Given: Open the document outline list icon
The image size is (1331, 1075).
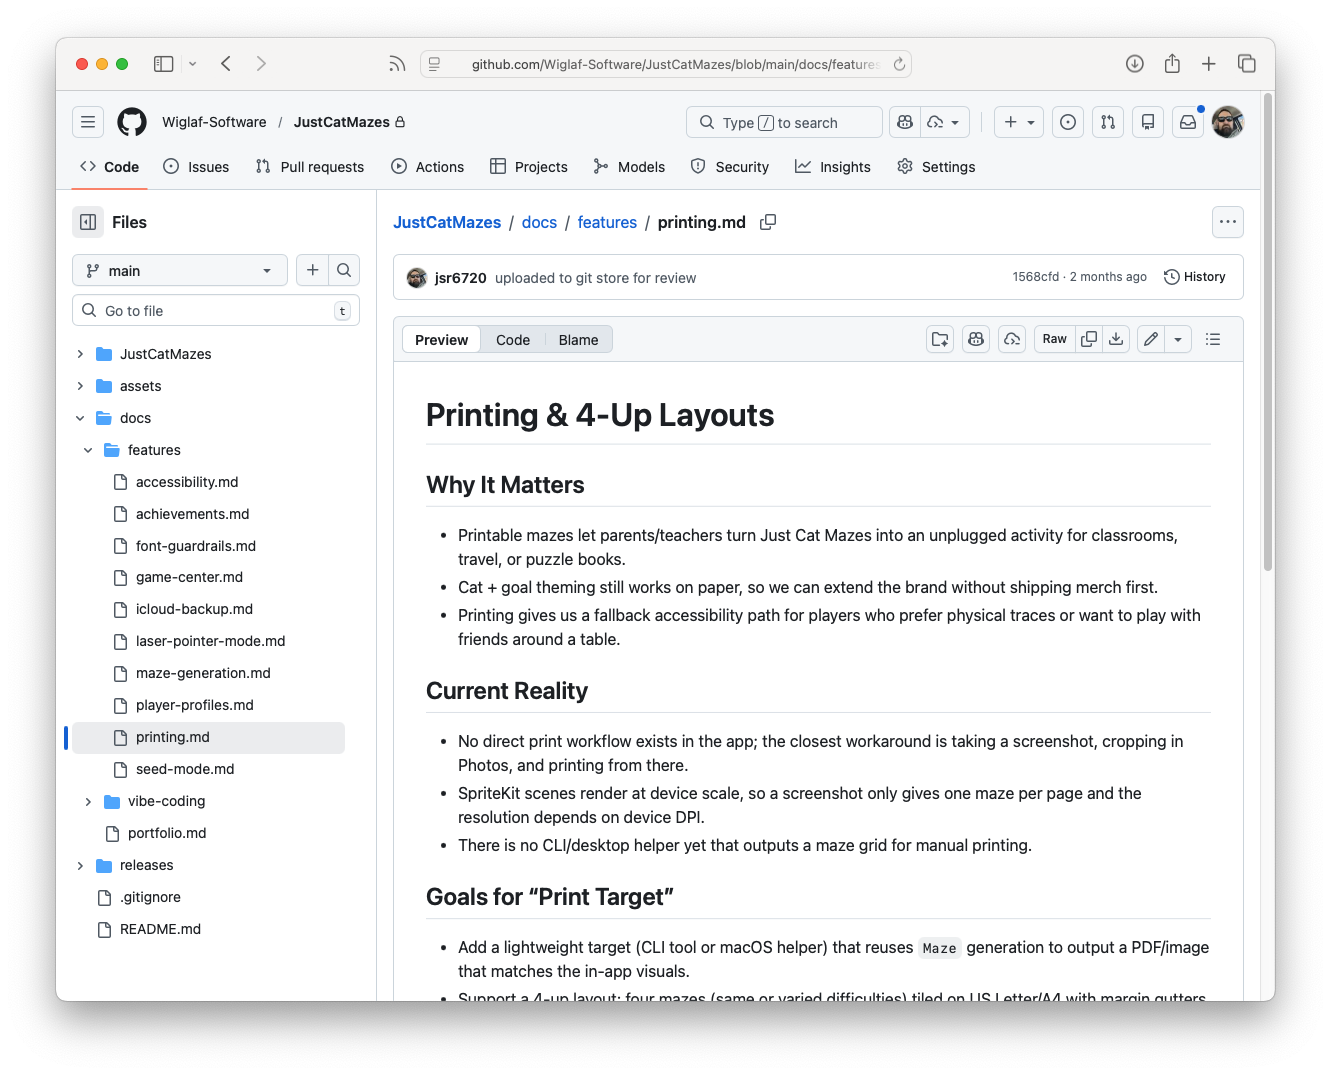Looking at the screenshot, I should tap(1213, 340).
